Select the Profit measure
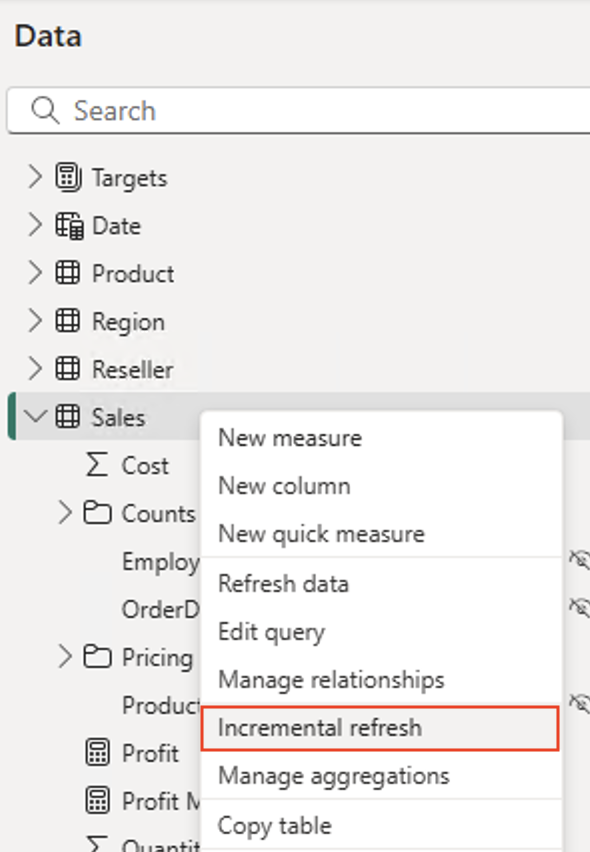This screenshot has width=590, height=852. pyautogui.click(x=150, y=753)
